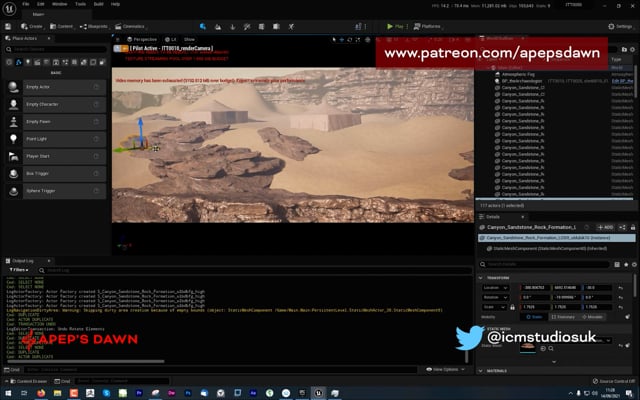
Task: Select Point Light entry
Action: click(56, 139)
